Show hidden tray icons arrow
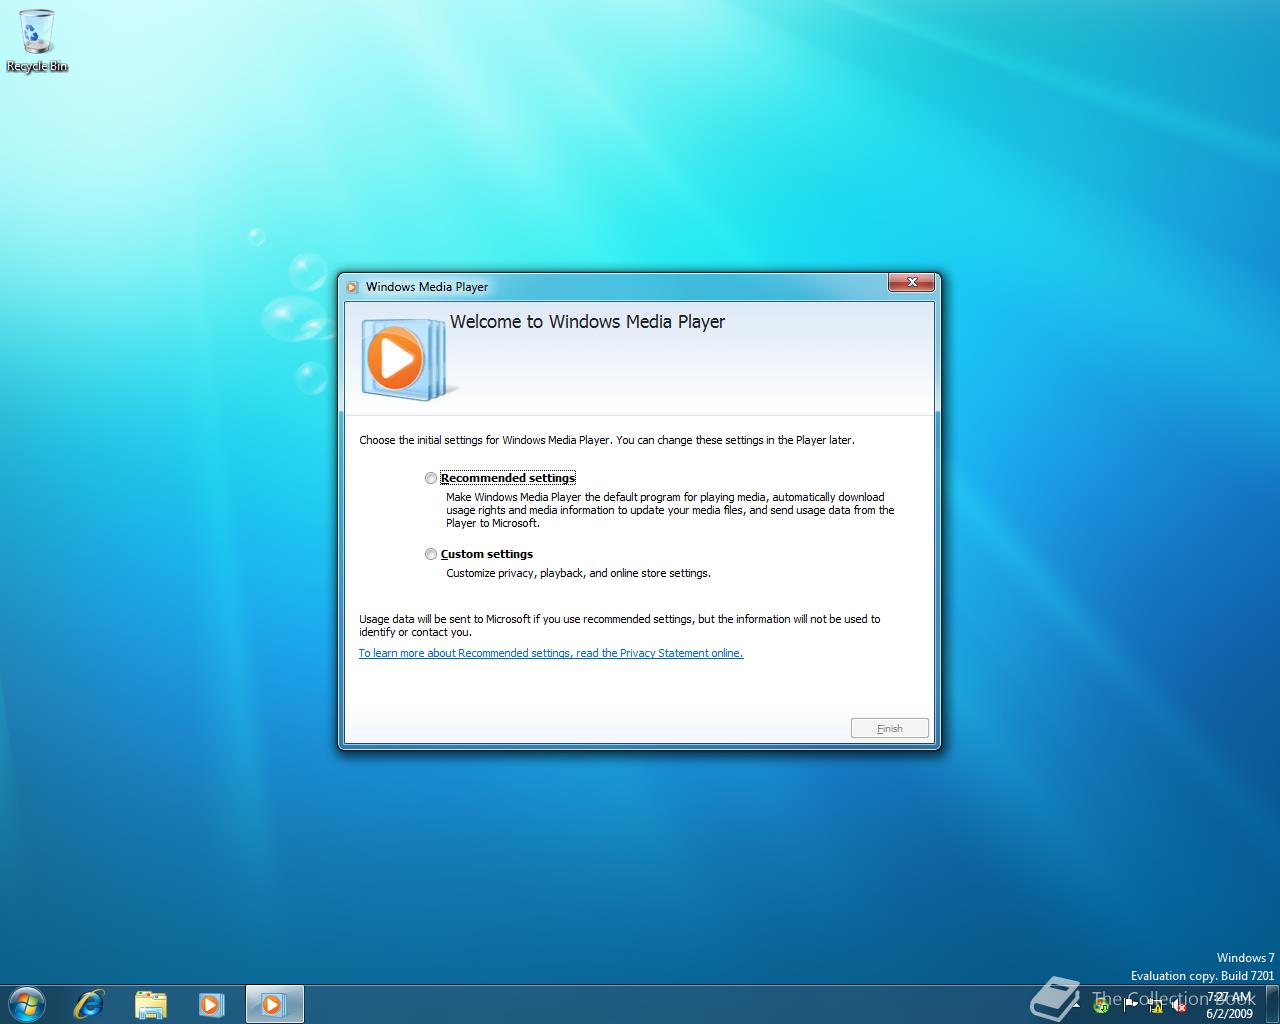The image size is (1280, 1024). [1077, 1005]
